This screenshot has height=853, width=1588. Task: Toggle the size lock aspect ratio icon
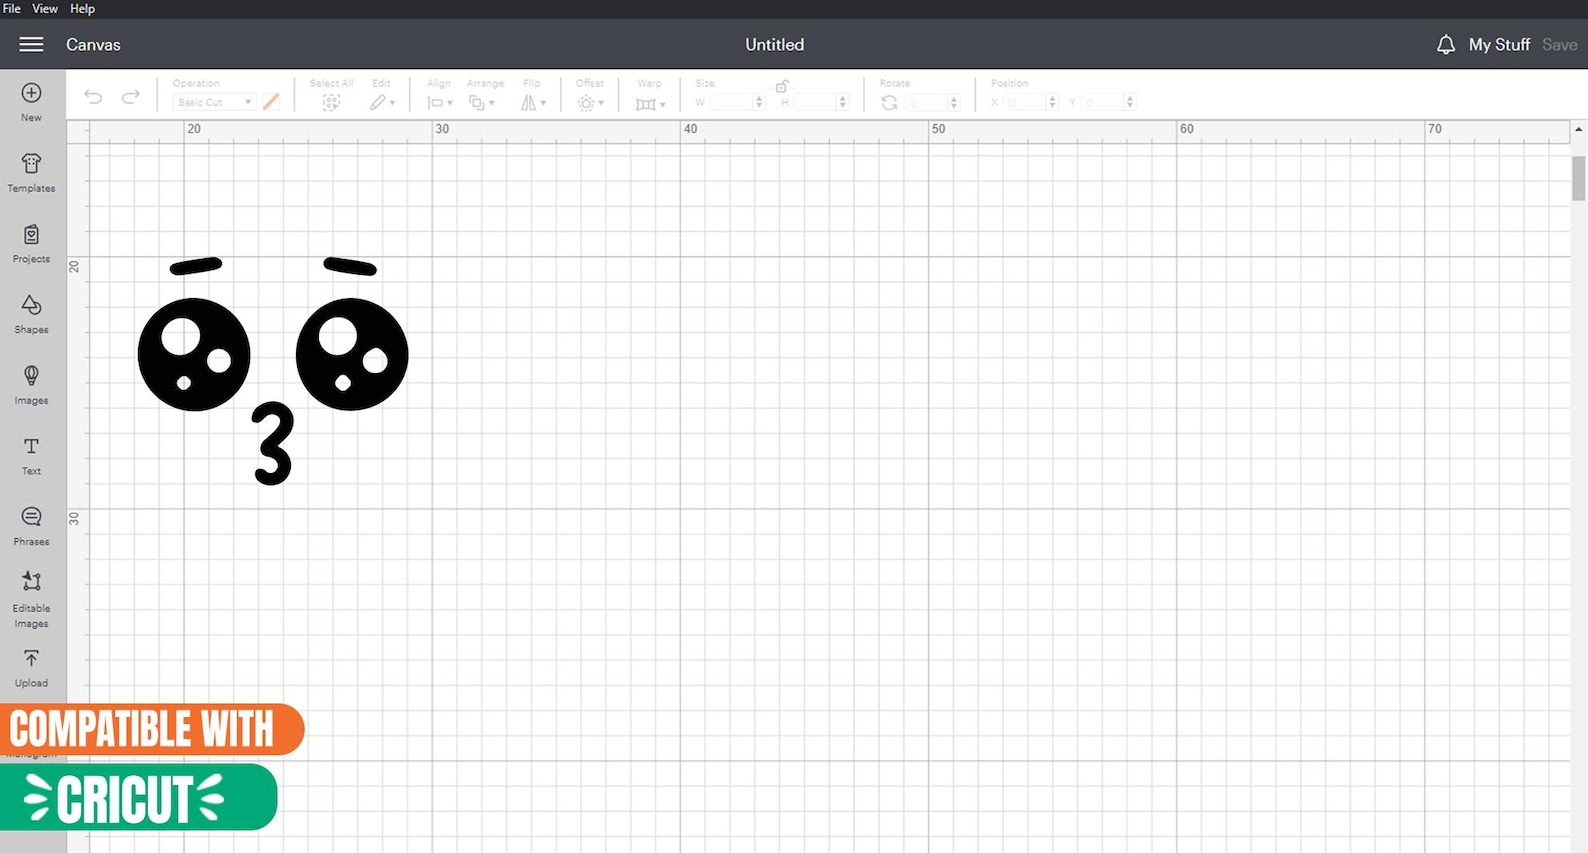(782, 86)
